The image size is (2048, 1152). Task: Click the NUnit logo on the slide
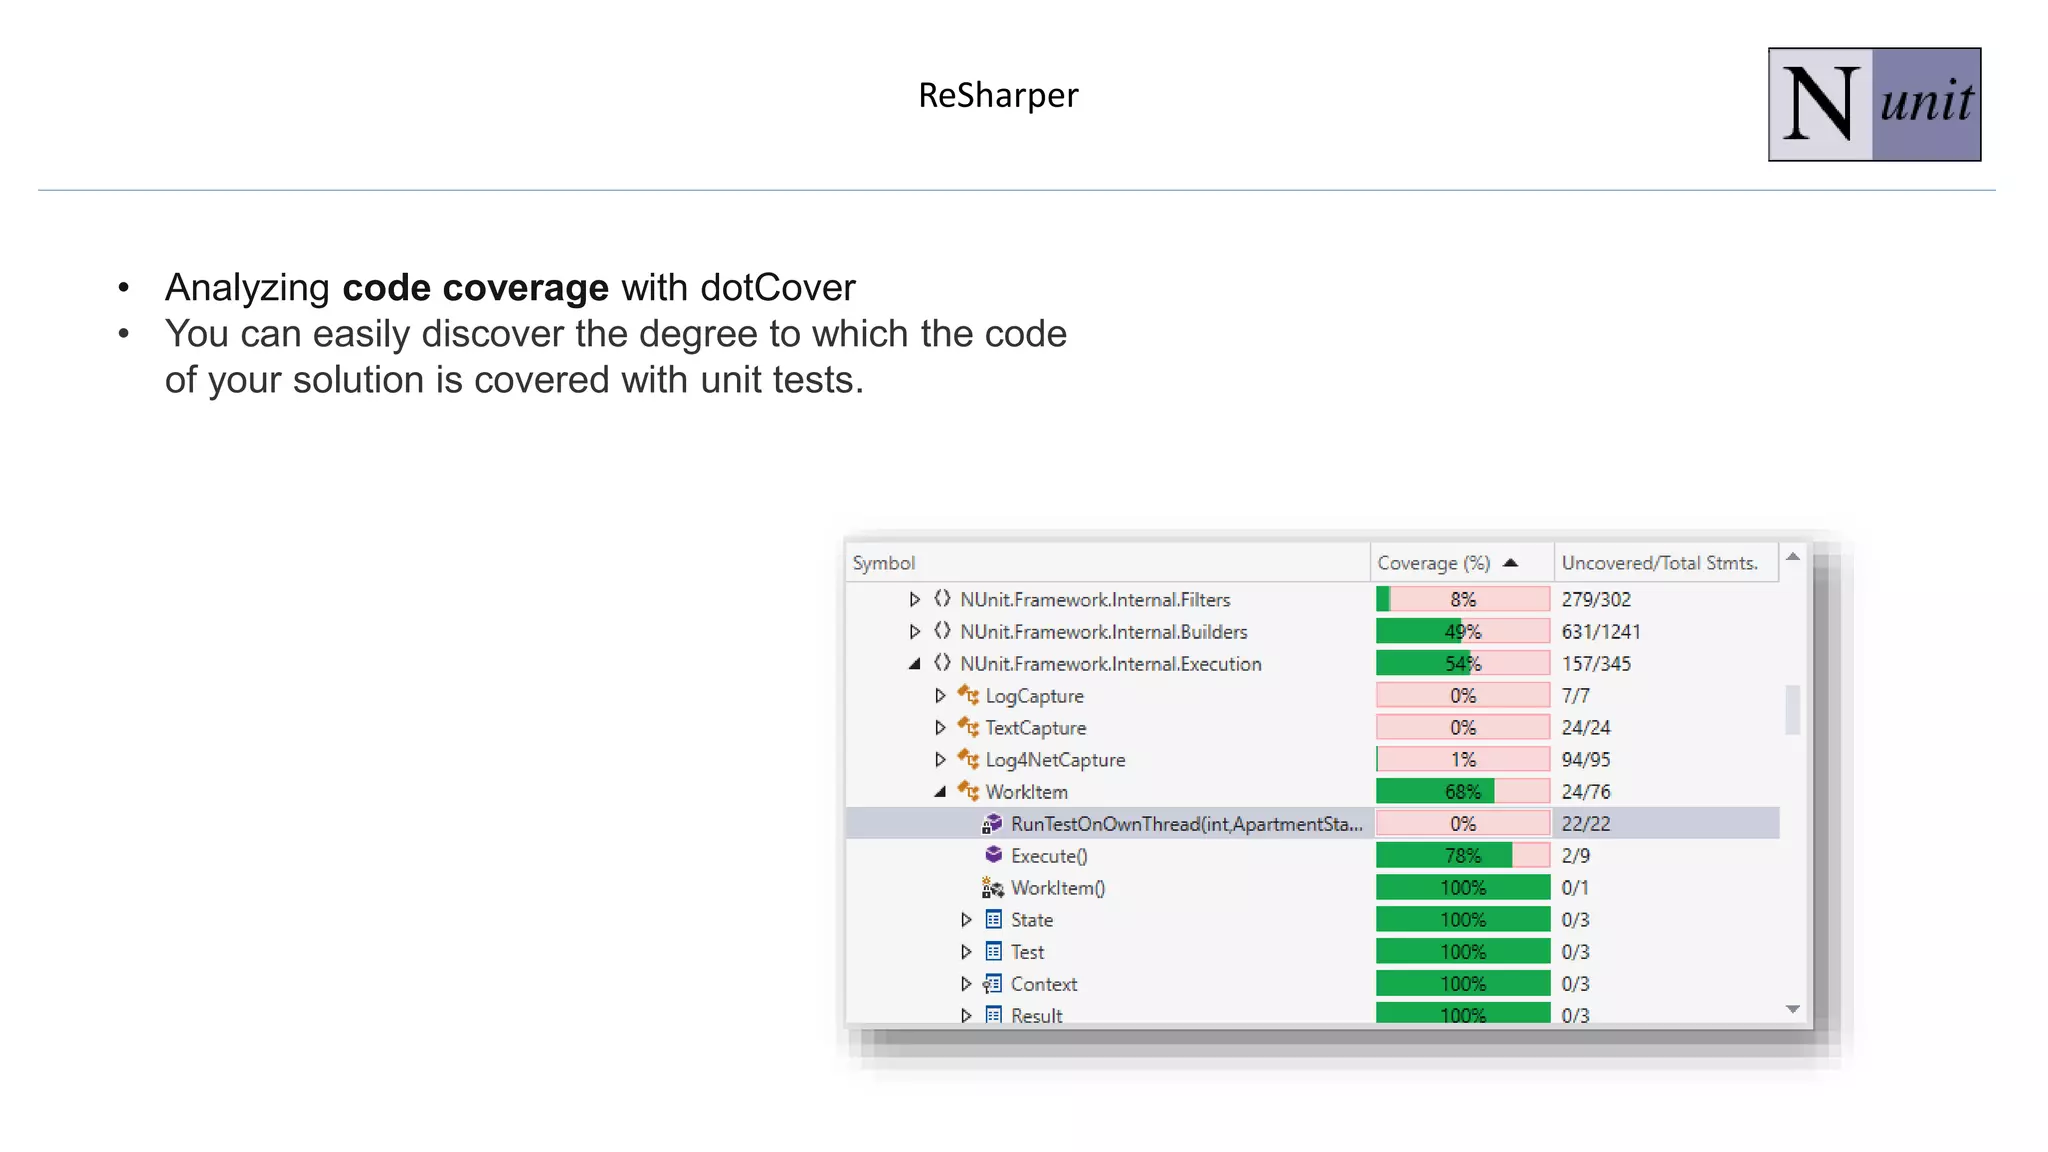click(1874, 104)
